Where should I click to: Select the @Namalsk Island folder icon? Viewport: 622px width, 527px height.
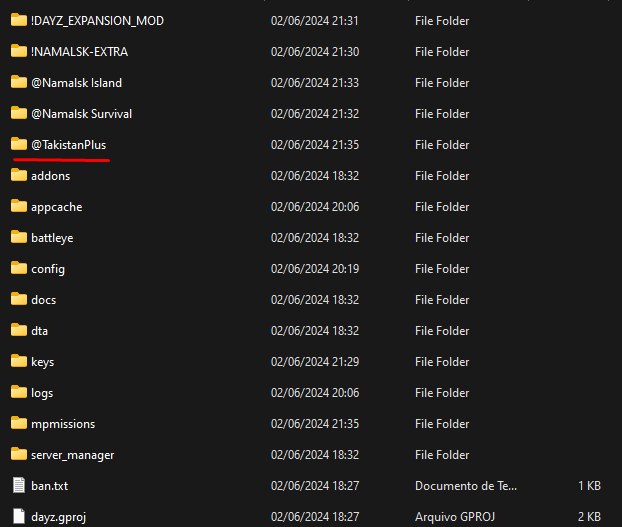pos(19,82)
